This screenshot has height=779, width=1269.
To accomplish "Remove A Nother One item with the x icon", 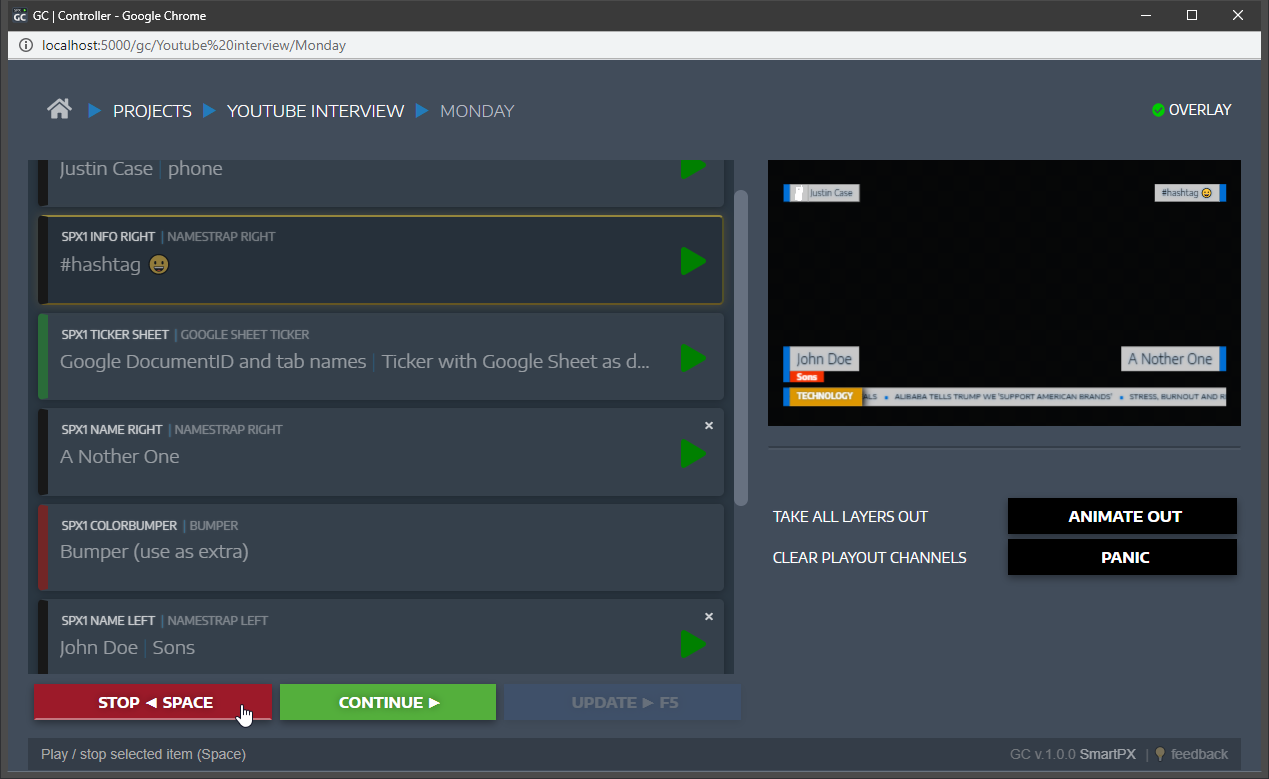I will click(x=709, y=425).
